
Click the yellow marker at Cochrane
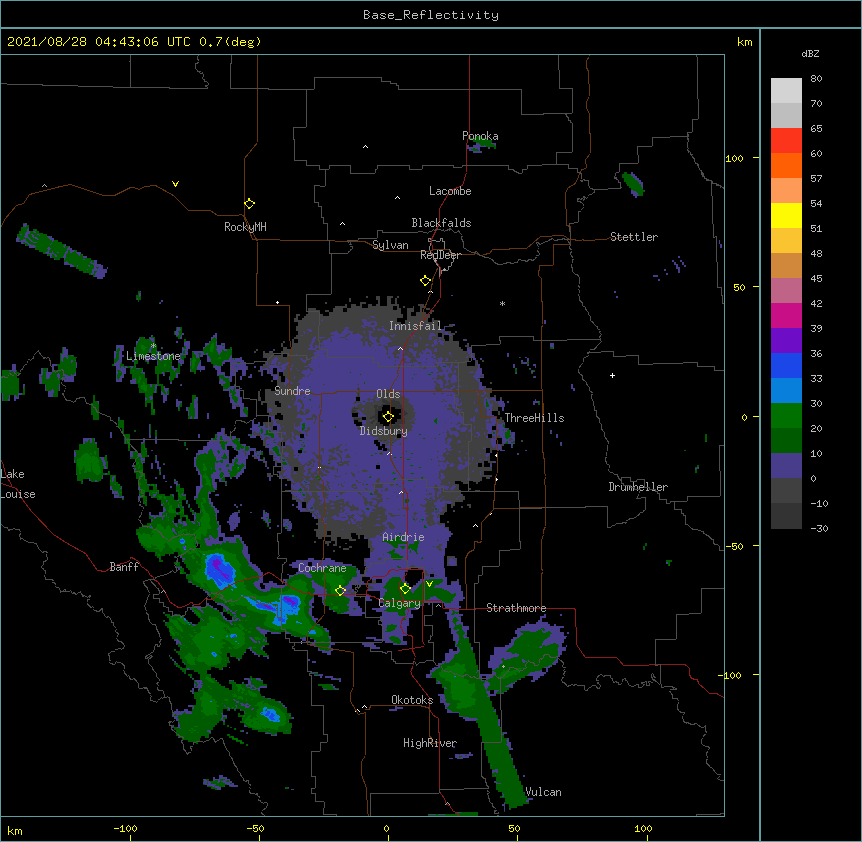pos(340,591)
